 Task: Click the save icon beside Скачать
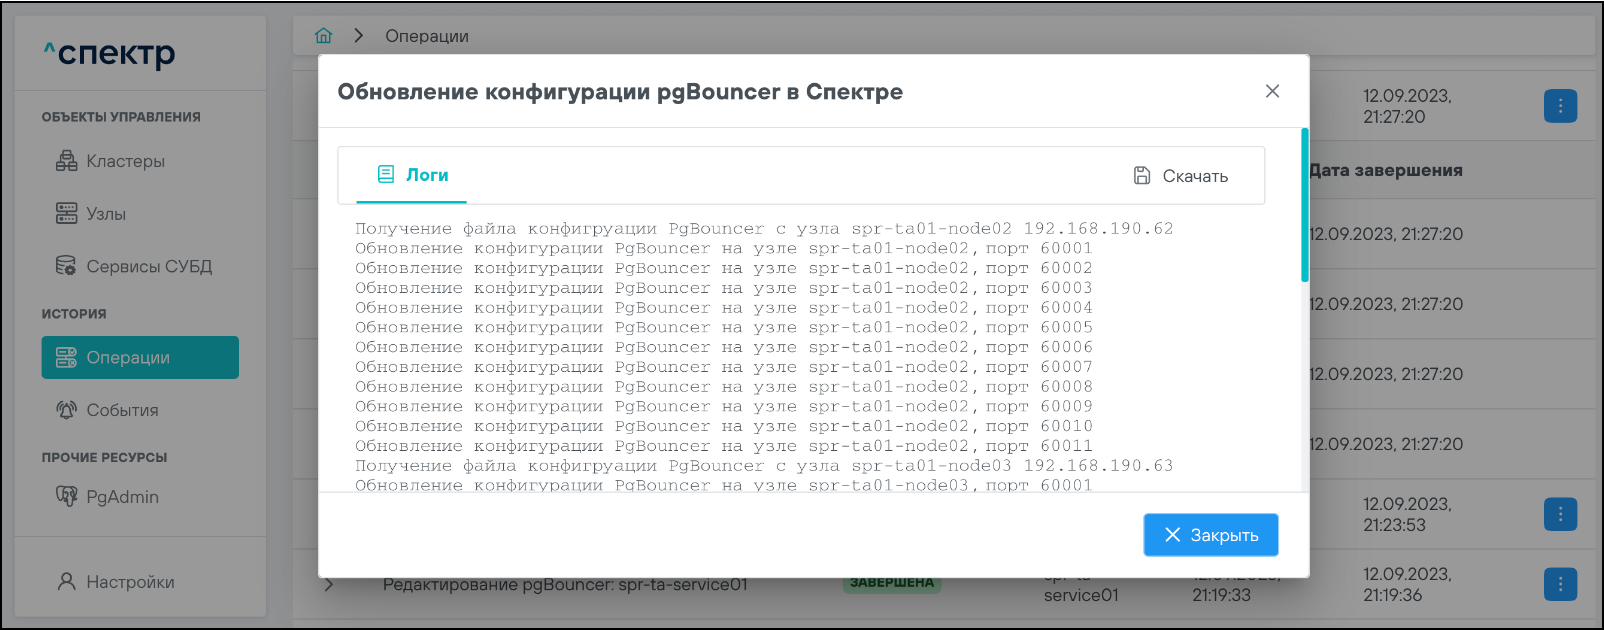pos(1142,175)
